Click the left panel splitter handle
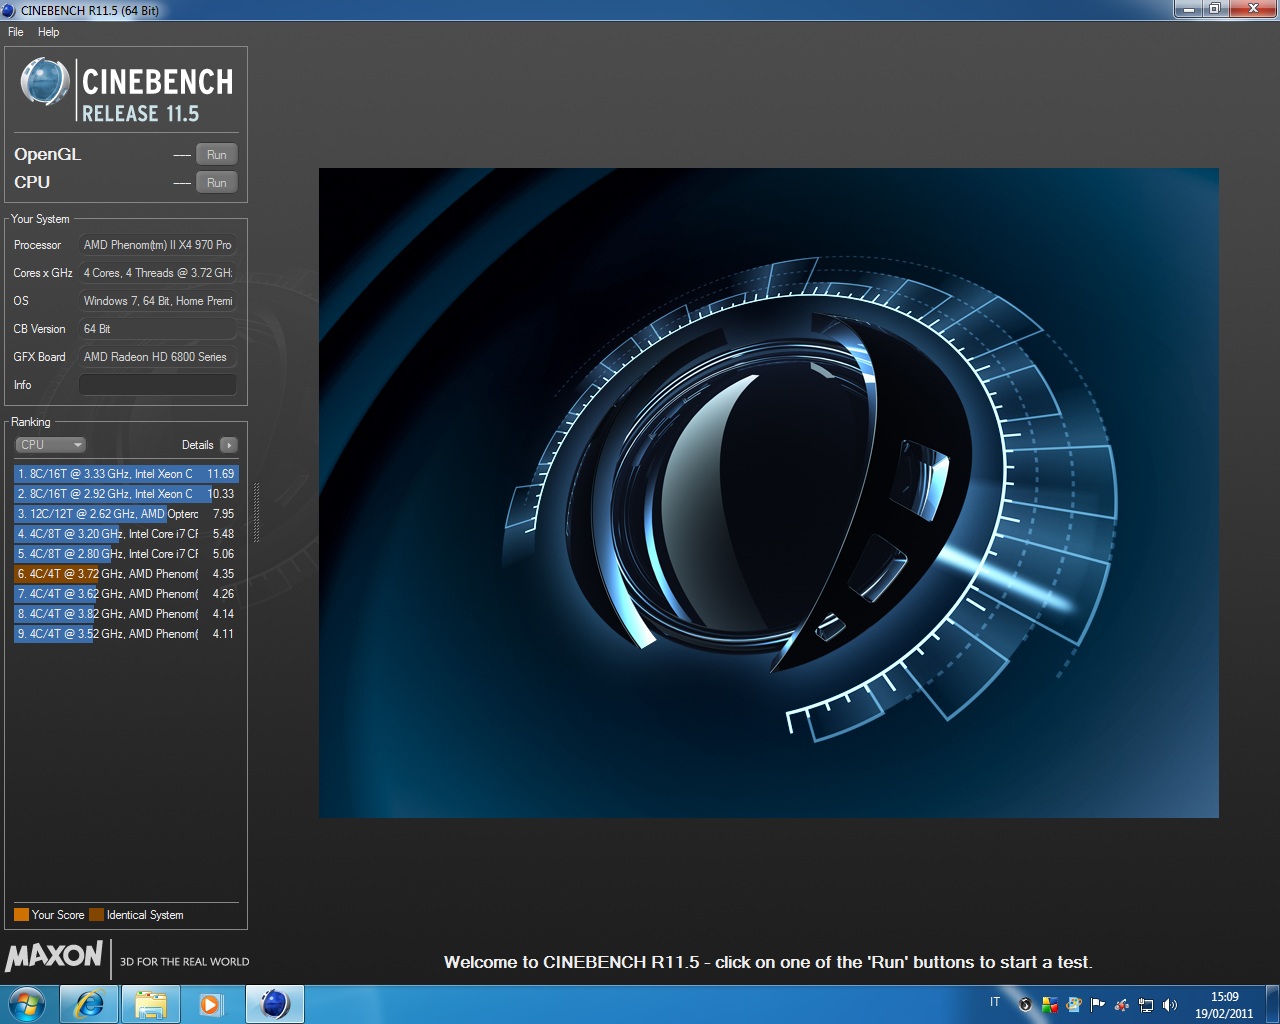The width and height of the screenshot is (1280, 1024). (x=256, y=512)
